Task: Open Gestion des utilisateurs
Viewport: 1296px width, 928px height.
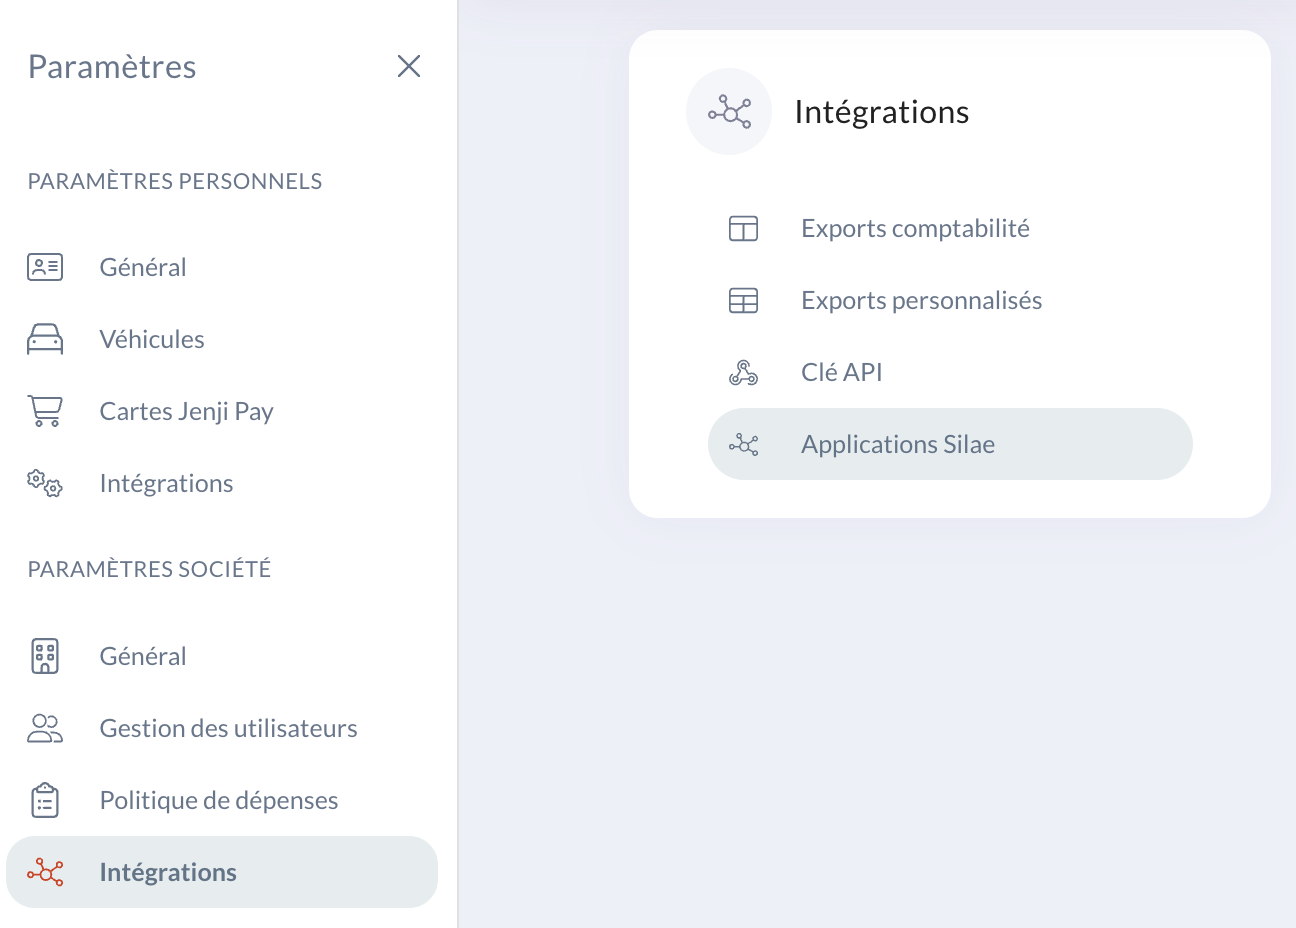Action: (x=221, y=728)
